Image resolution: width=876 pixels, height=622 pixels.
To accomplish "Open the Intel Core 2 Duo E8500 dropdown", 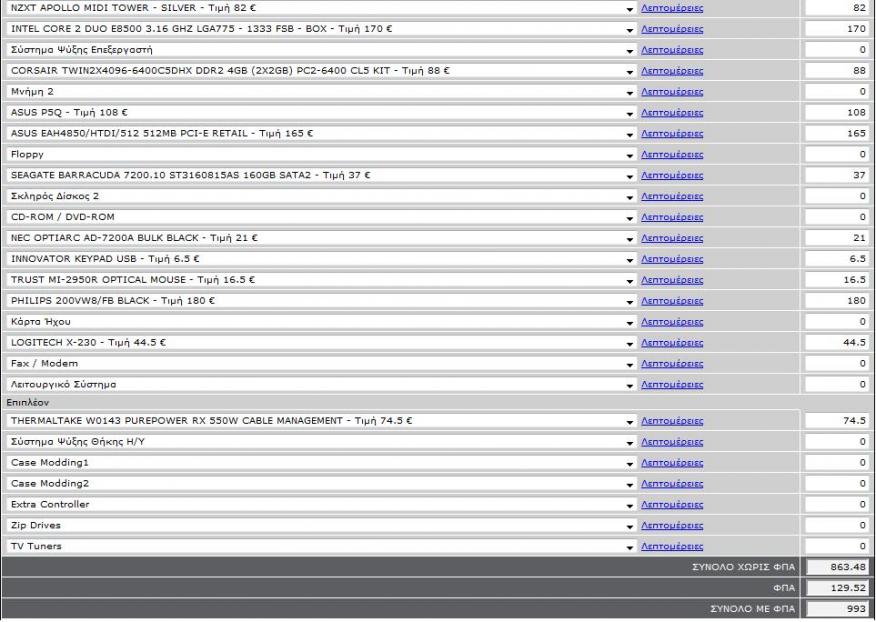I will 320,29.
